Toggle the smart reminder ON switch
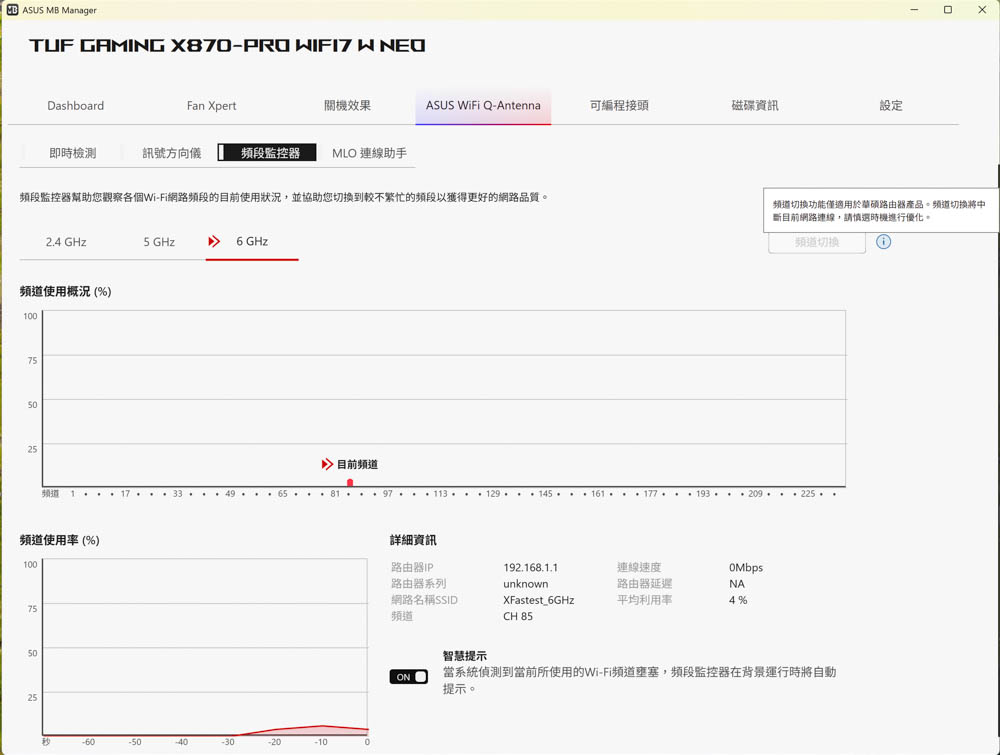The width and height of the screenshot is (1000, 755). tap(409, 677)
